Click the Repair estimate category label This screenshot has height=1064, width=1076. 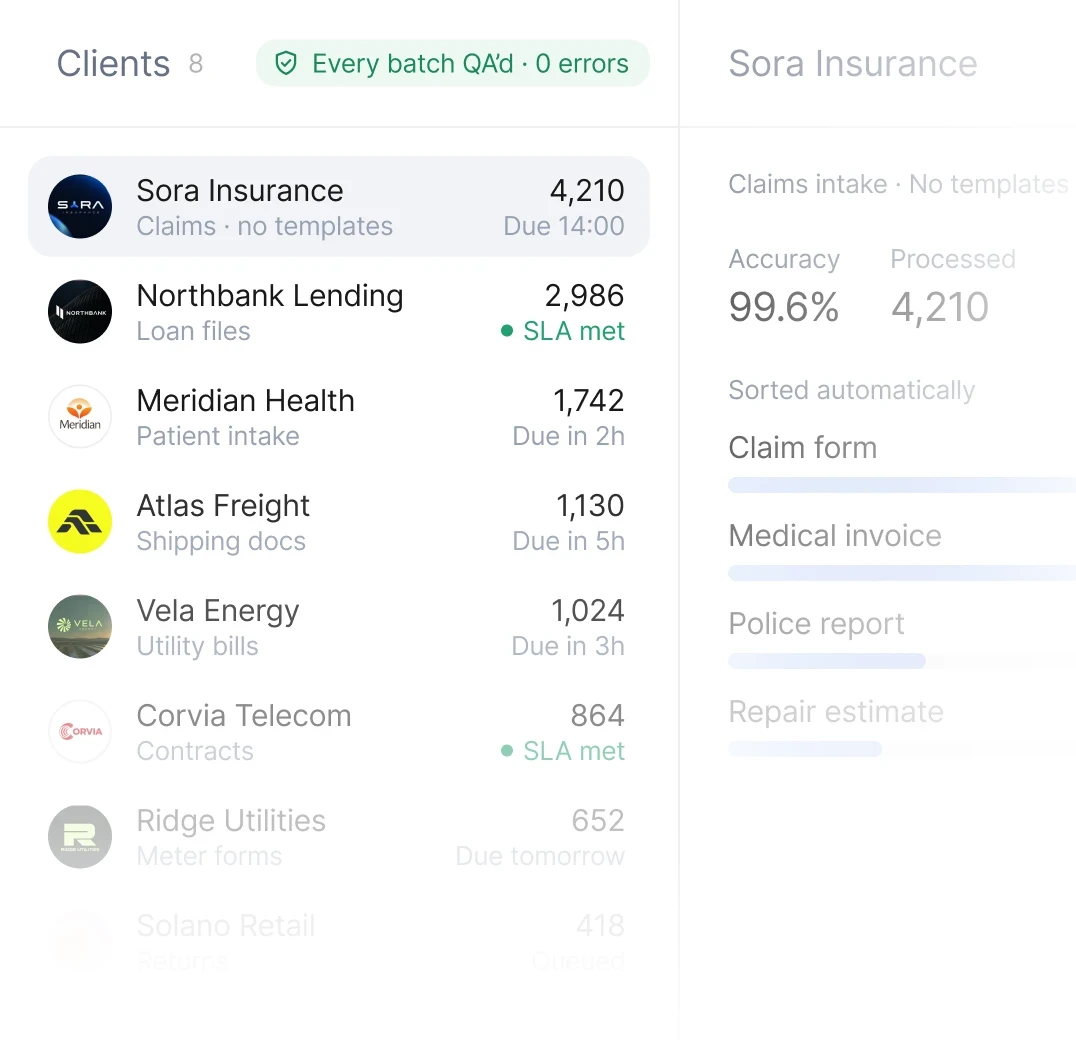(x=836, y=711)
